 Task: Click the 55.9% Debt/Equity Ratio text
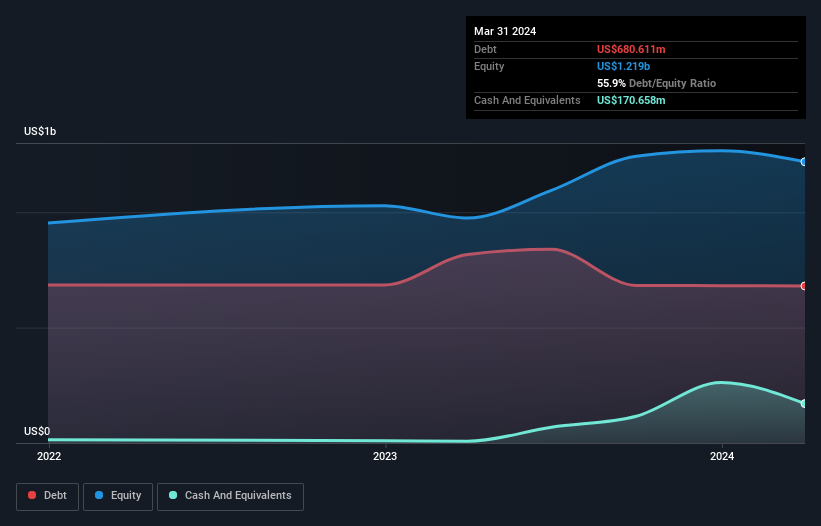point(657,83)
